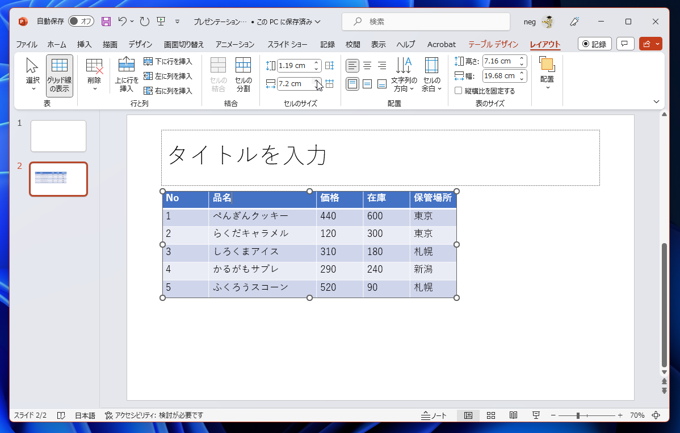Insert a row above
This screenshot has height=433, width=680.
tap(126, 75)
